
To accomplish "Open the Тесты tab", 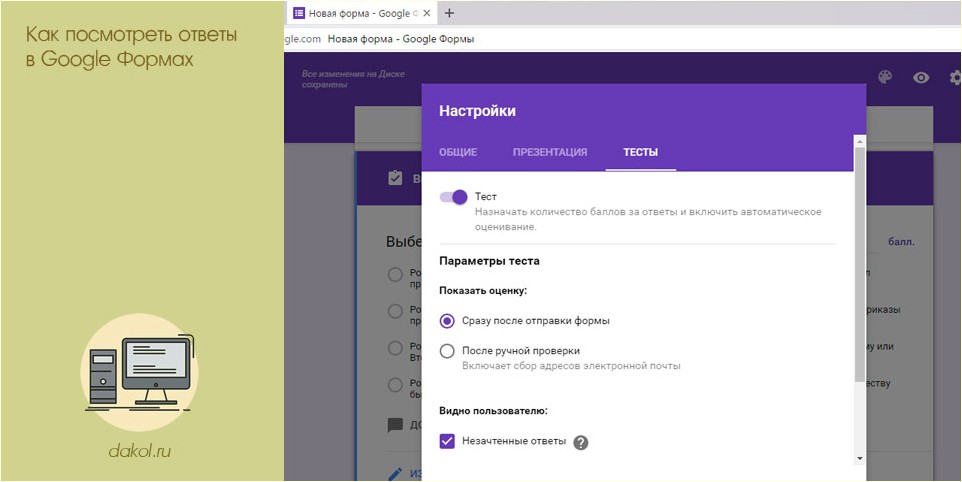I will 641,152.
